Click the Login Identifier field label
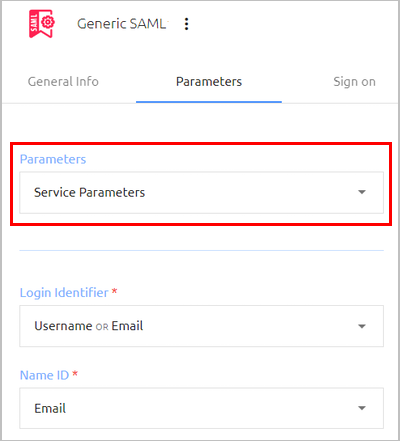Screen dimensions: 400x441 (x=64, y=293)
